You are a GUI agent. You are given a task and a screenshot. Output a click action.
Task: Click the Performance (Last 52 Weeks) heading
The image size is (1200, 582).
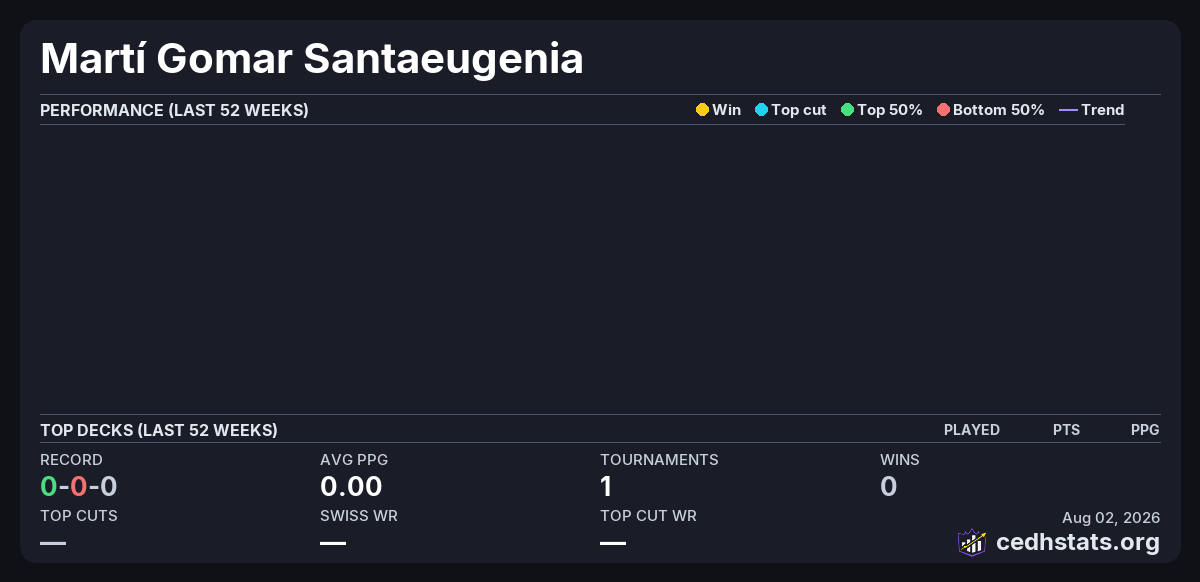(174, 110)
